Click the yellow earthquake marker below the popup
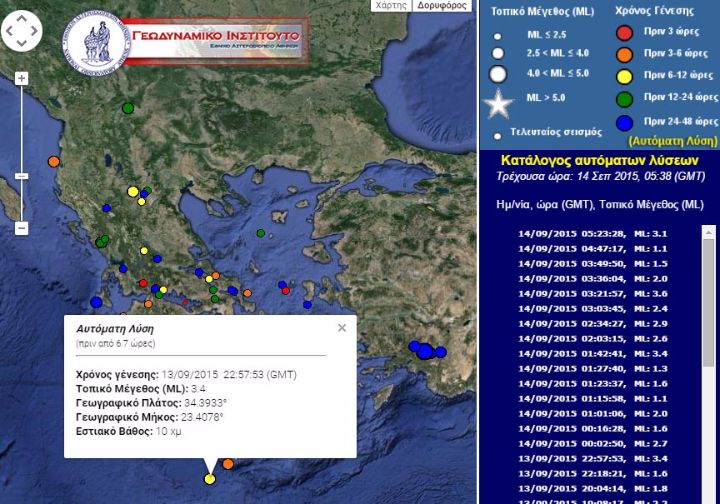 pos(210,479)
